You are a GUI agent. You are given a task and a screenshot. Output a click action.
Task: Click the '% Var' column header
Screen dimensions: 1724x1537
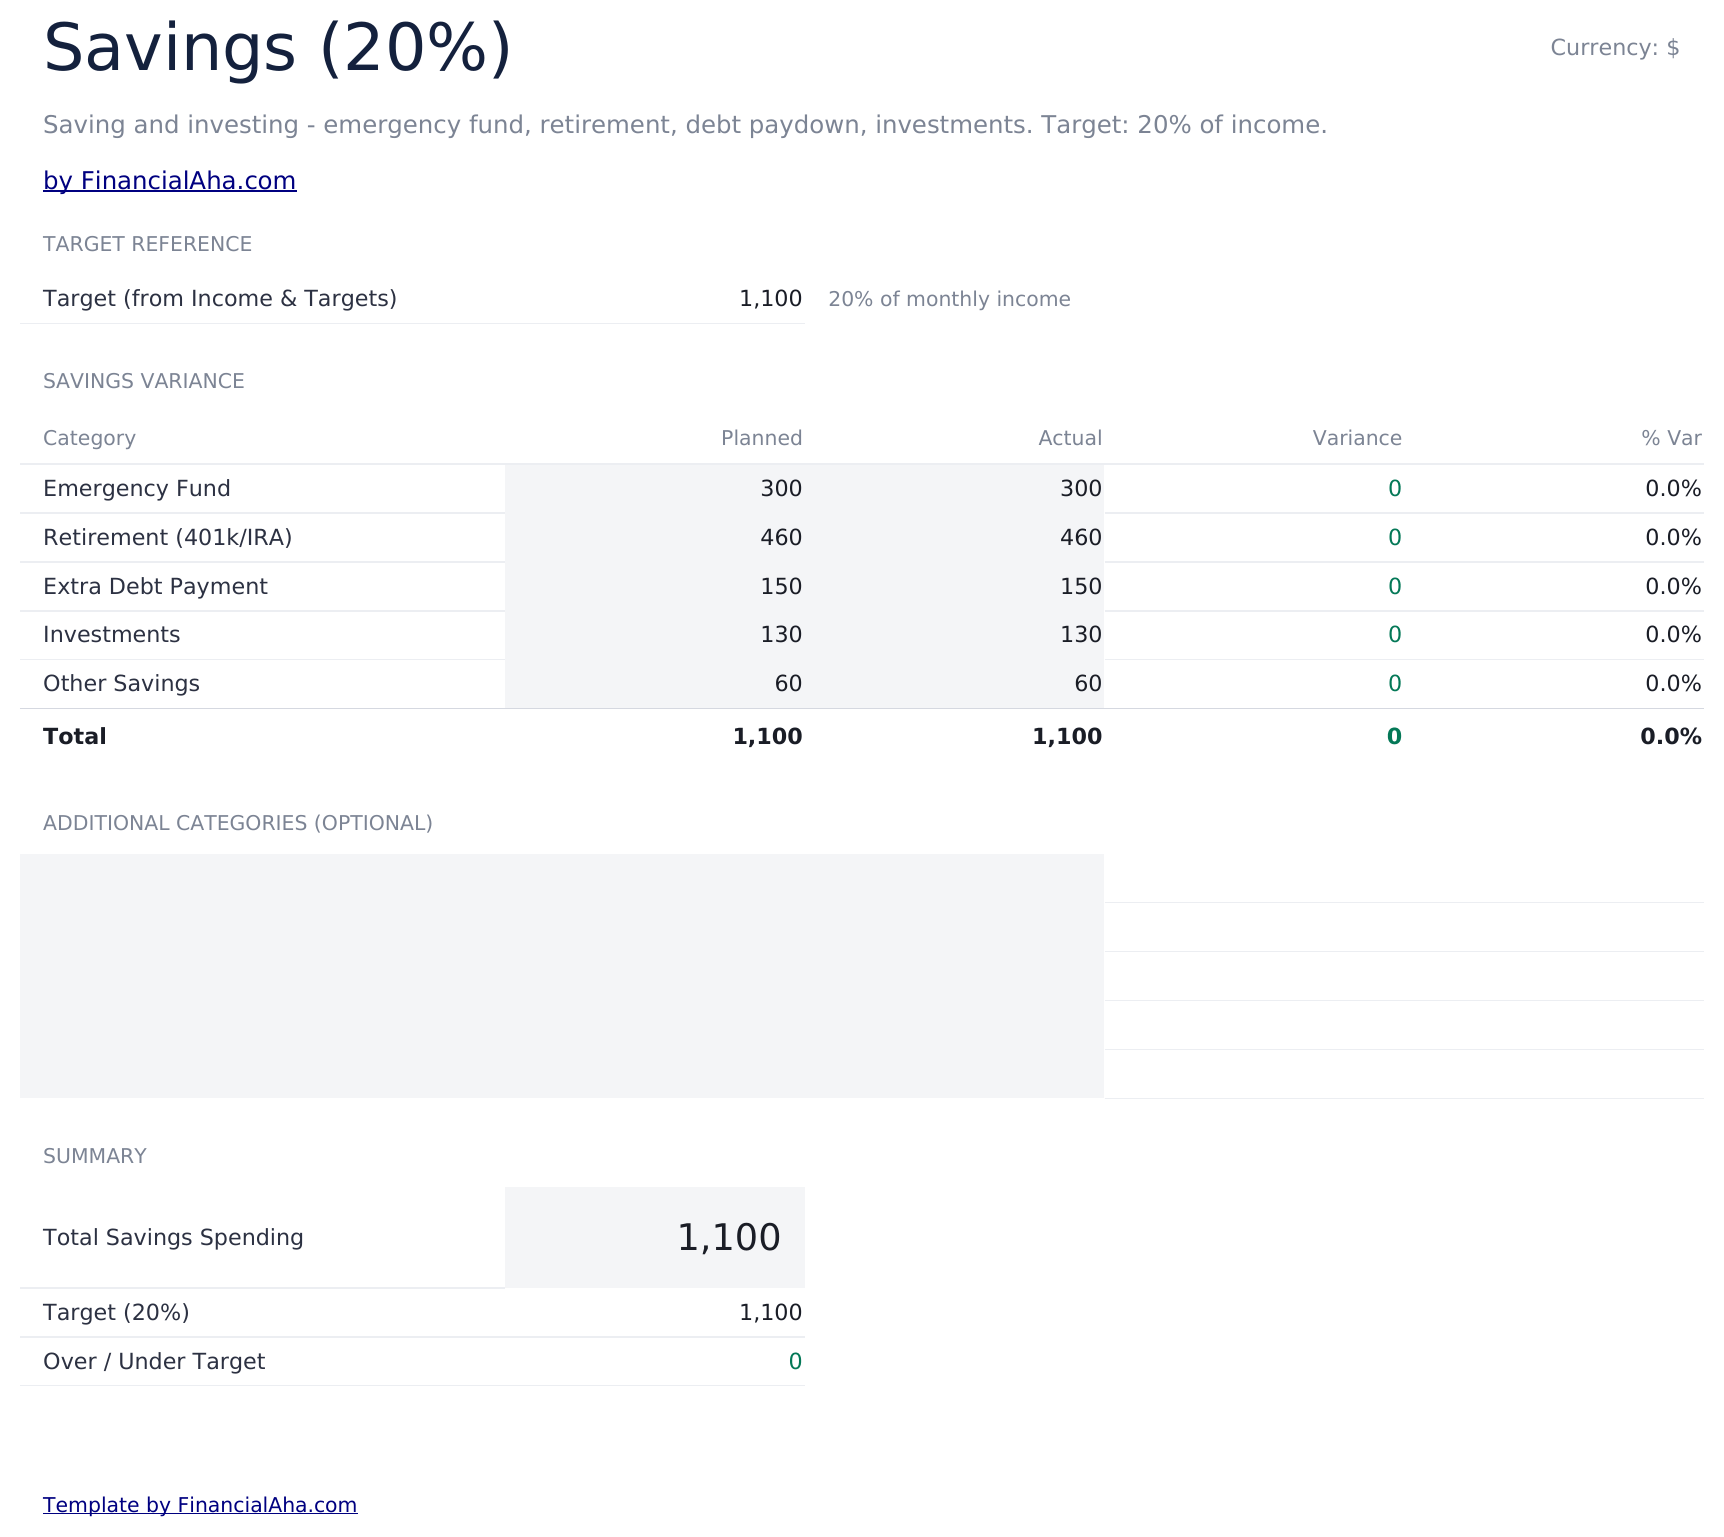coord(1671,438)
